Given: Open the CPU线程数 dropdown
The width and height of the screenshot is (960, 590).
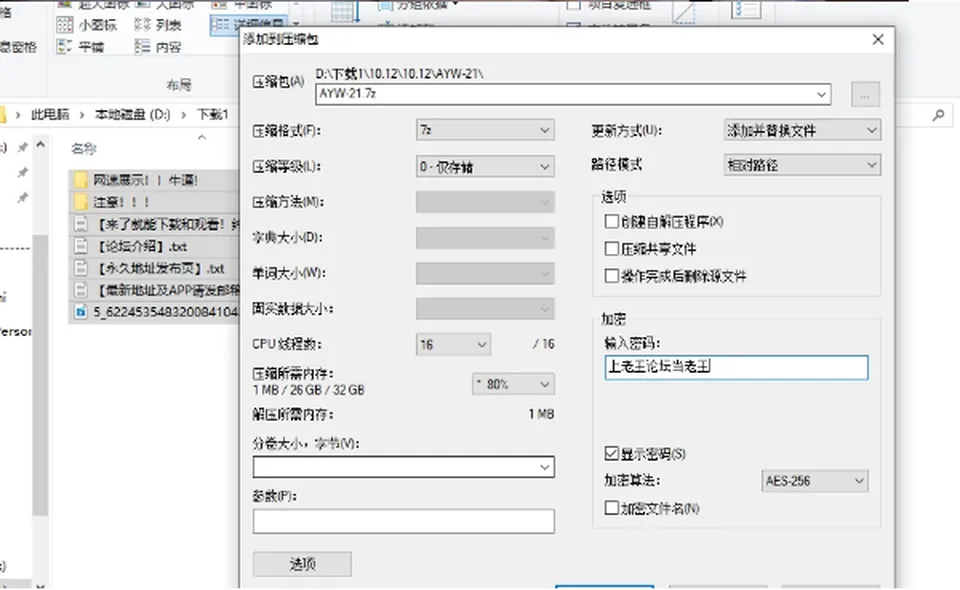Looking at the screenshot, I should (453, 344).
